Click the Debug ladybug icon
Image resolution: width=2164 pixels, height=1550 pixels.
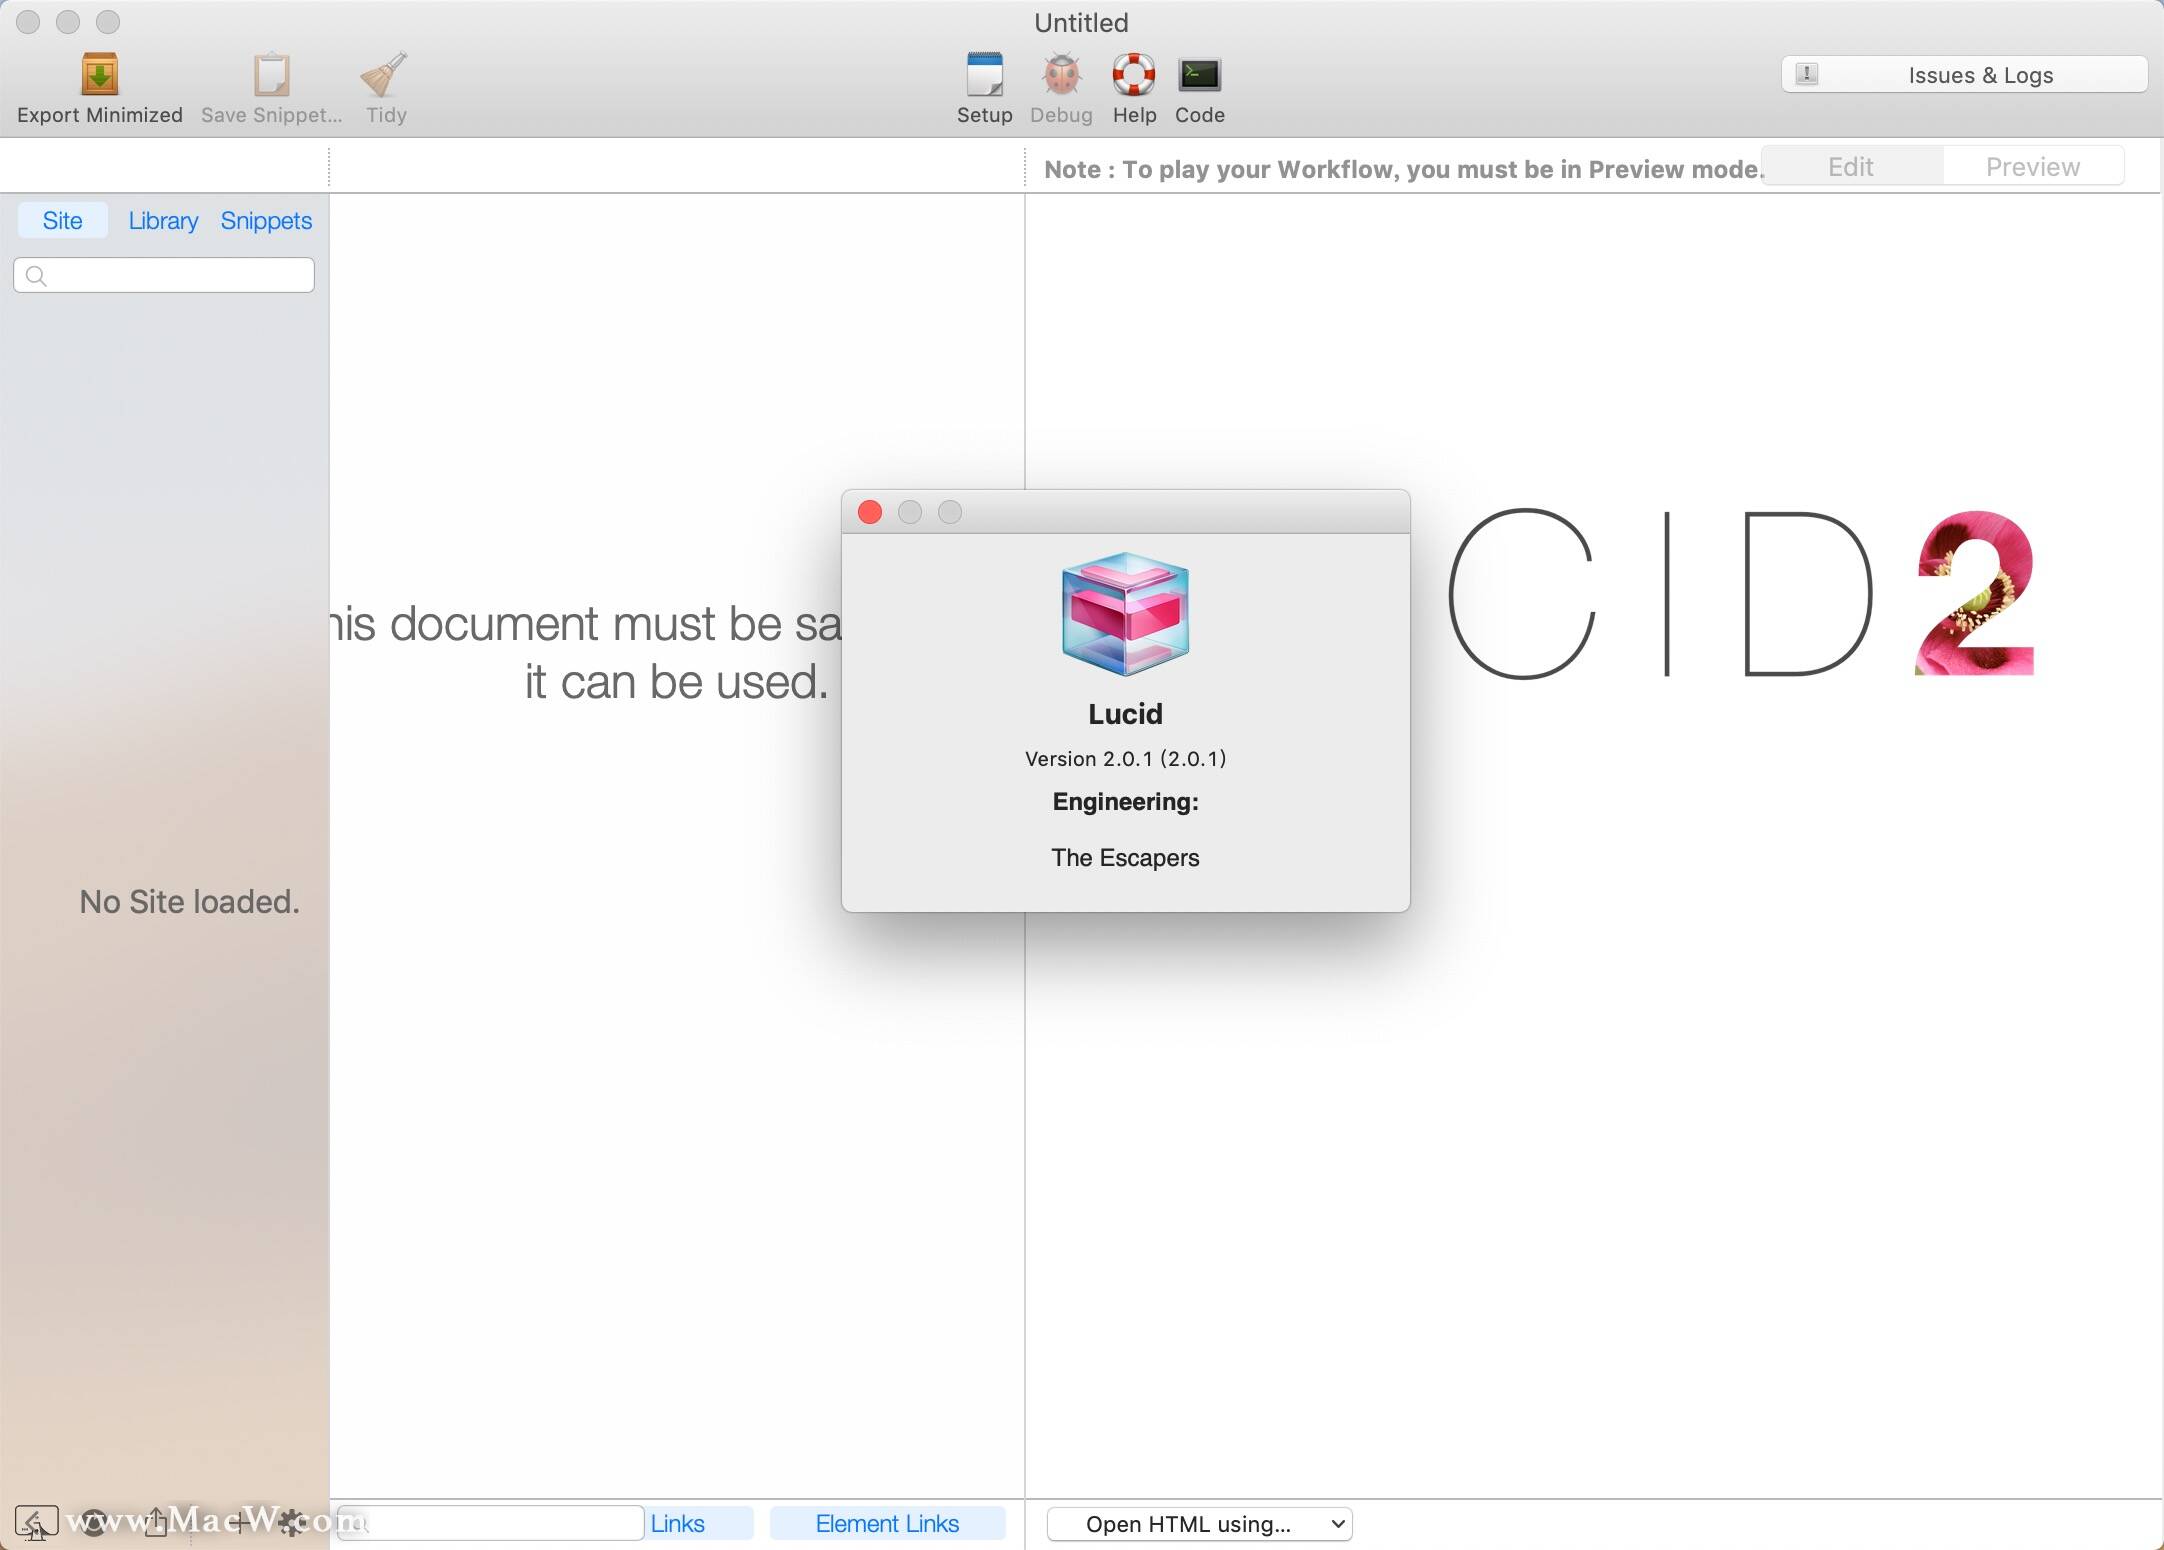coord(1061,75)
